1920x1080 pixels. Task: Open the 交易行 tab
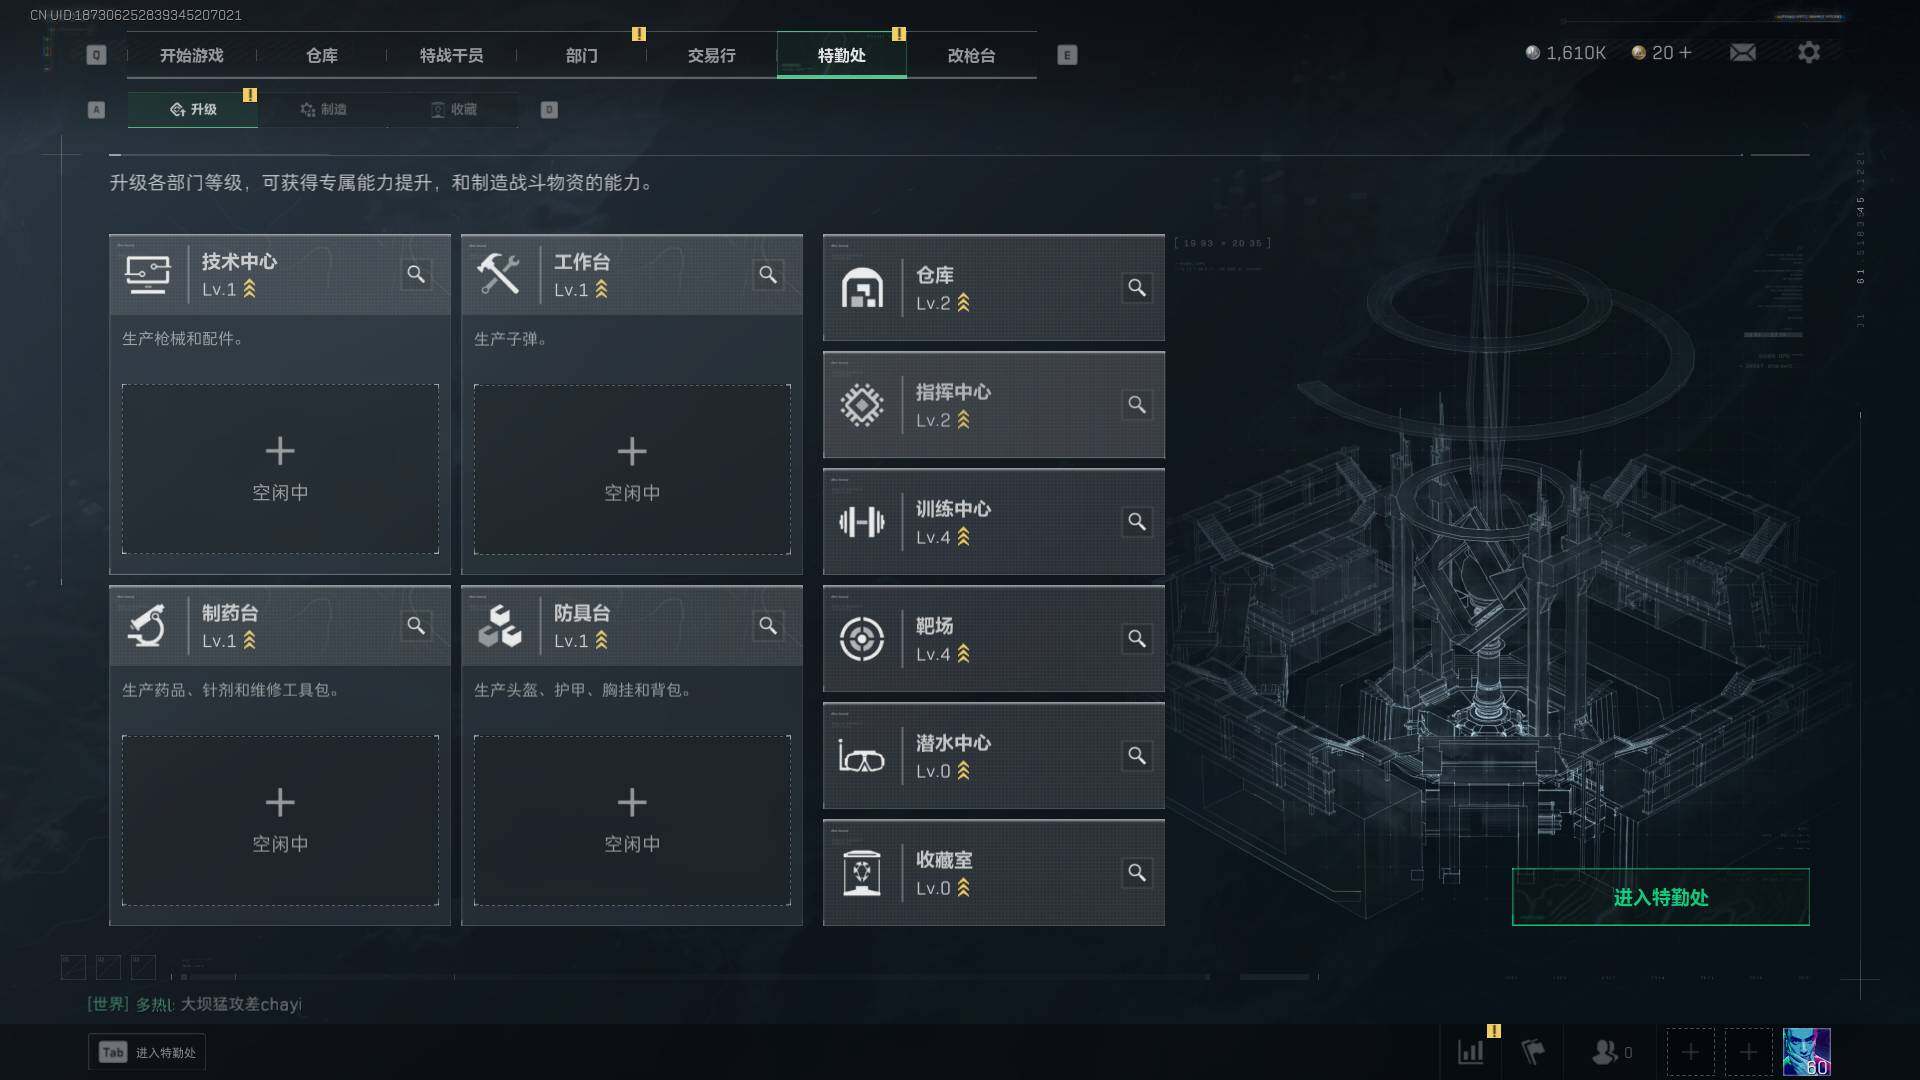pyautogui.click(x=711, y=55)
